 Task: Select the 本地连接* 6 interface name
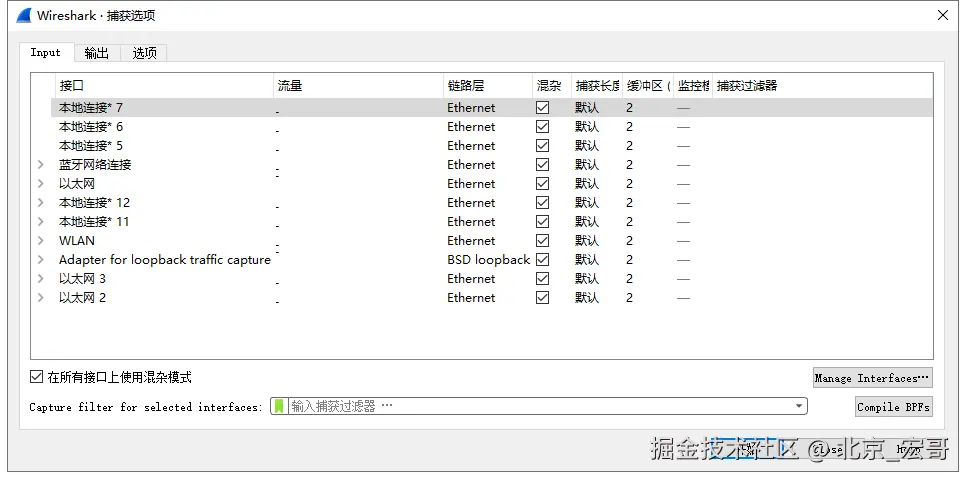(91, 127)
